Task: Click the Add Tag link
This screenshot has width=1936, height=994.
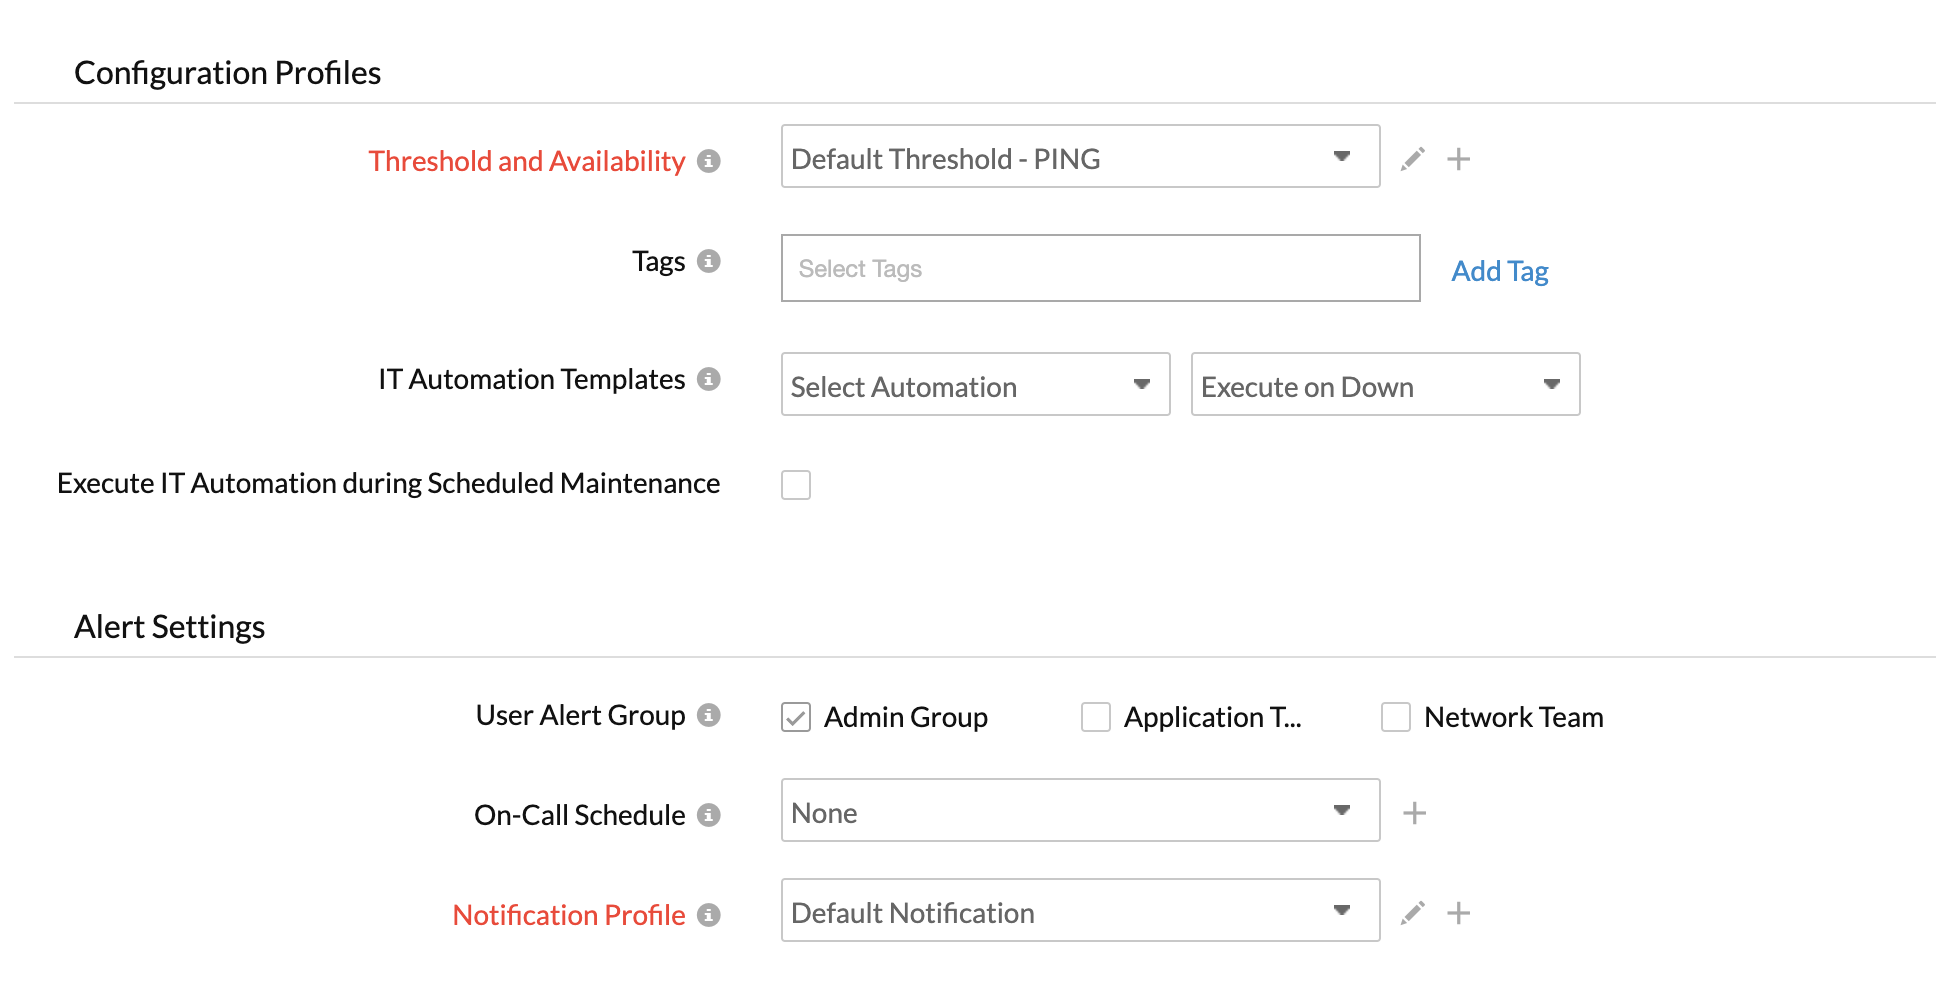Action: click(x=1499, y=271)
